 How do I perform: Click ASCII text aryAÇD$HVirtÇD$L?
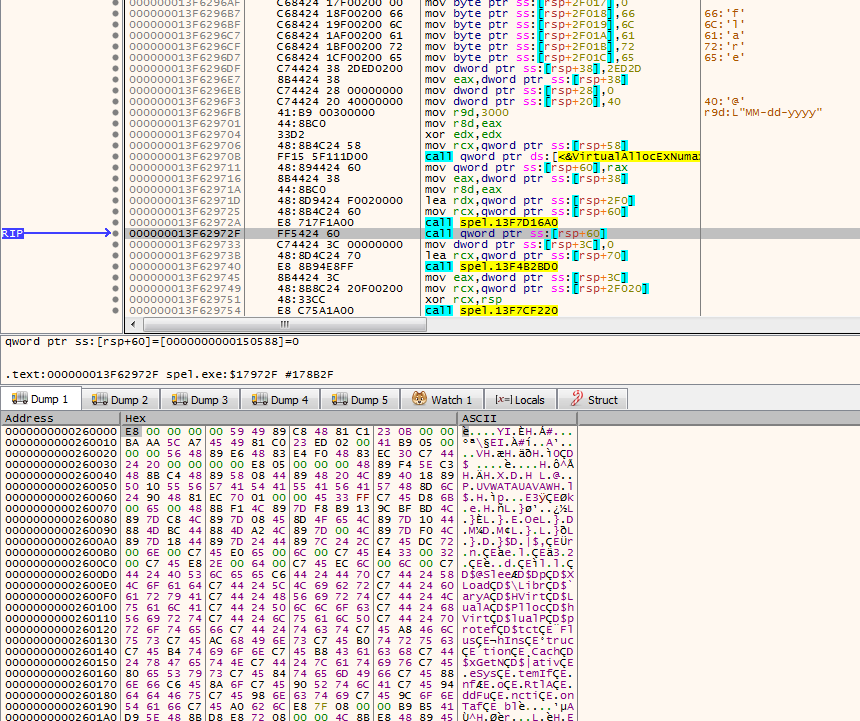(518, 597)
